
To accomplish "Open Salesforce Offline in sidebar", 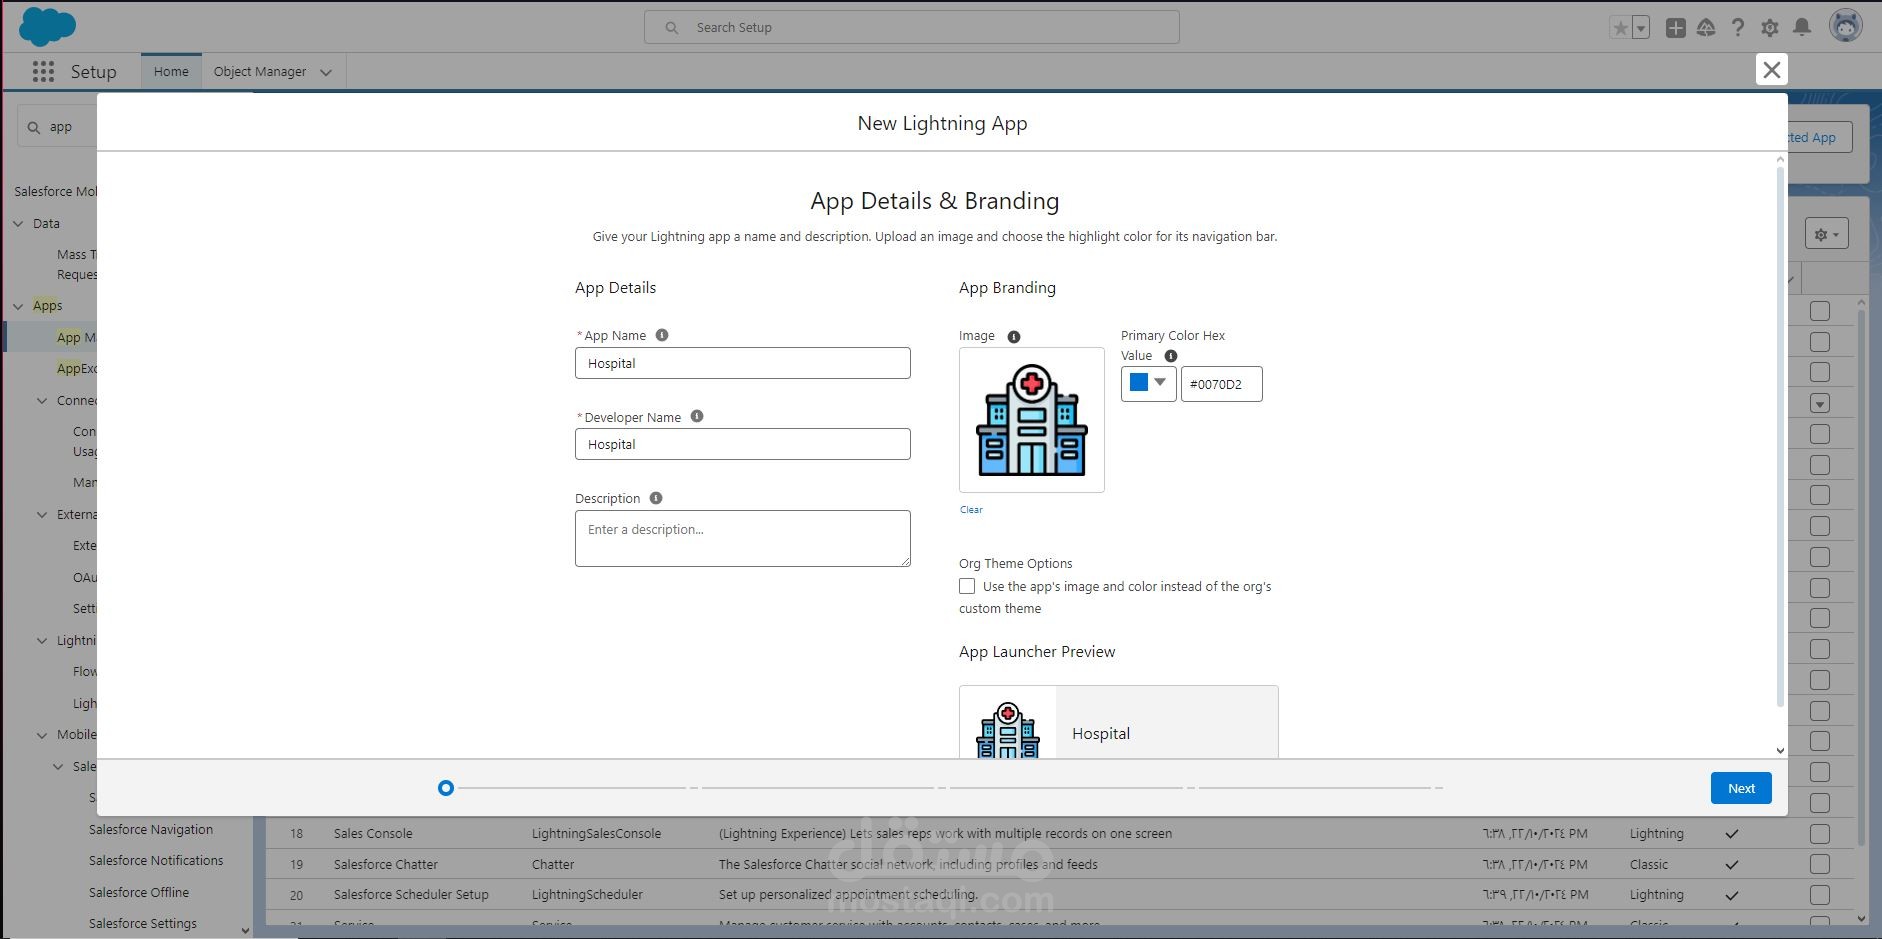I will (139, 892).
